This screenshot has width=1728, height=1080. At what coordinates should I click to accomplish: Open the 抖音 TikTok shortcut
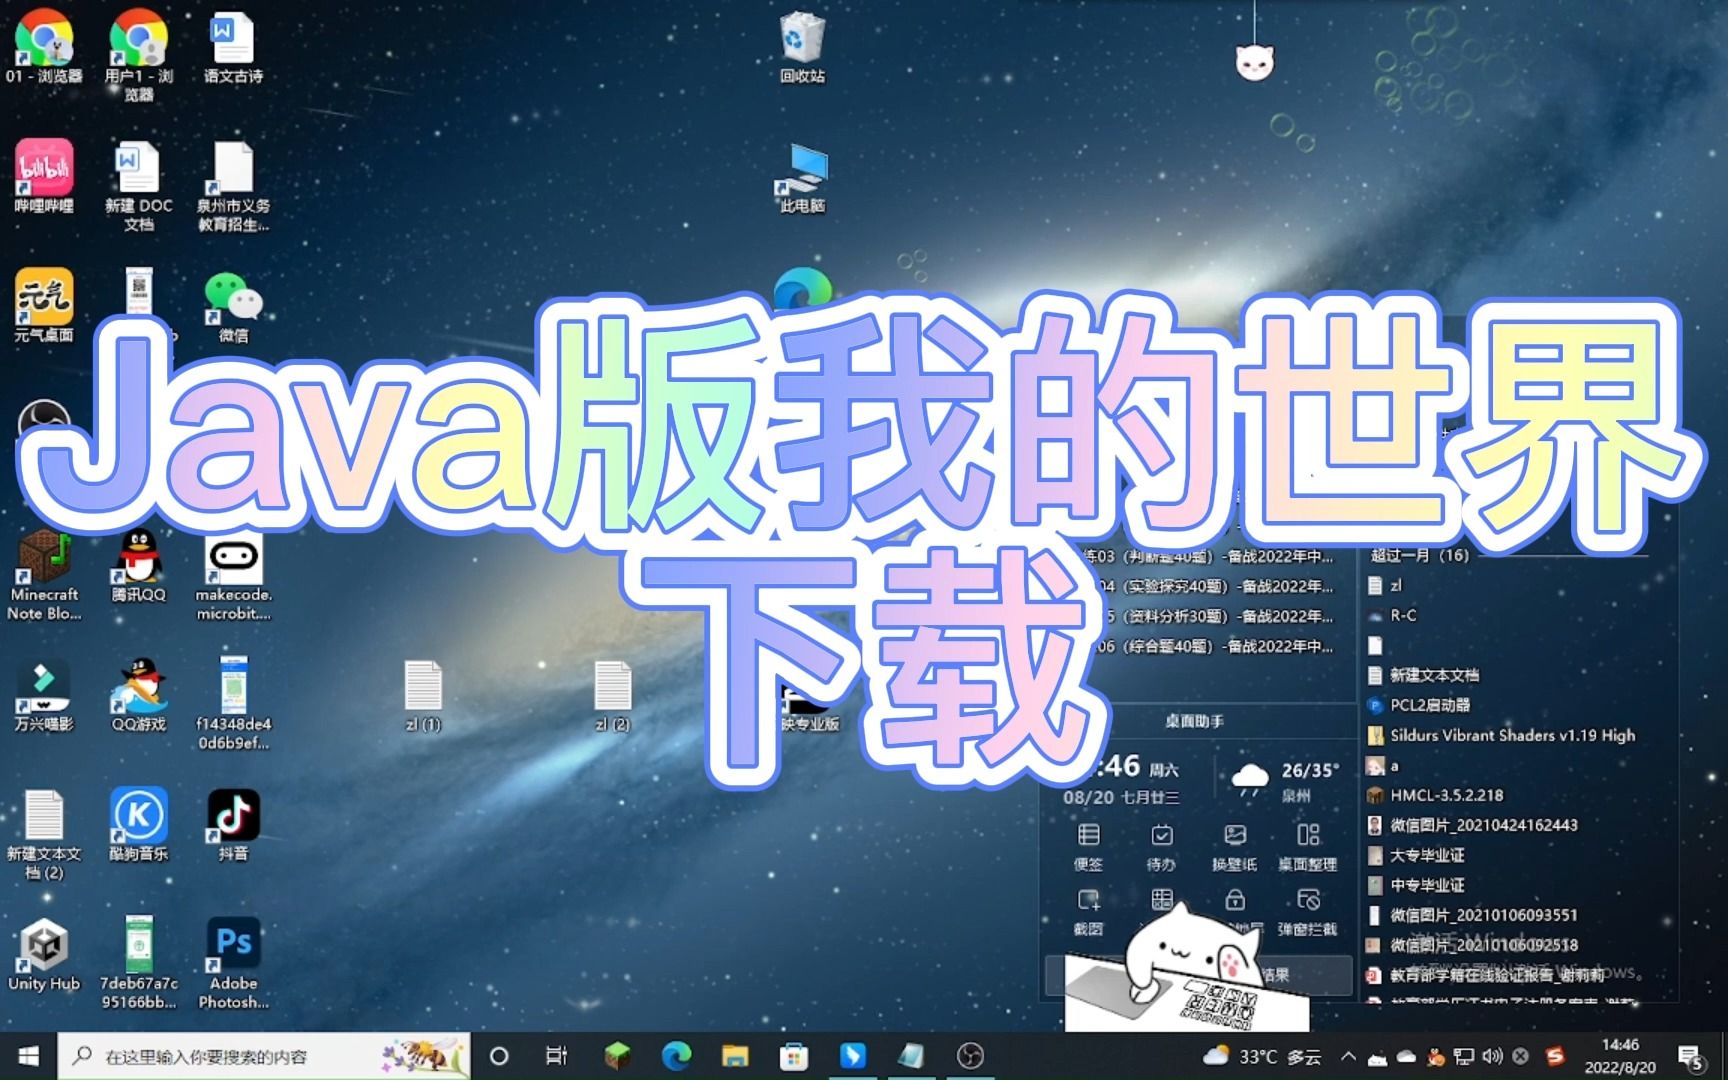tap(233, 824)
